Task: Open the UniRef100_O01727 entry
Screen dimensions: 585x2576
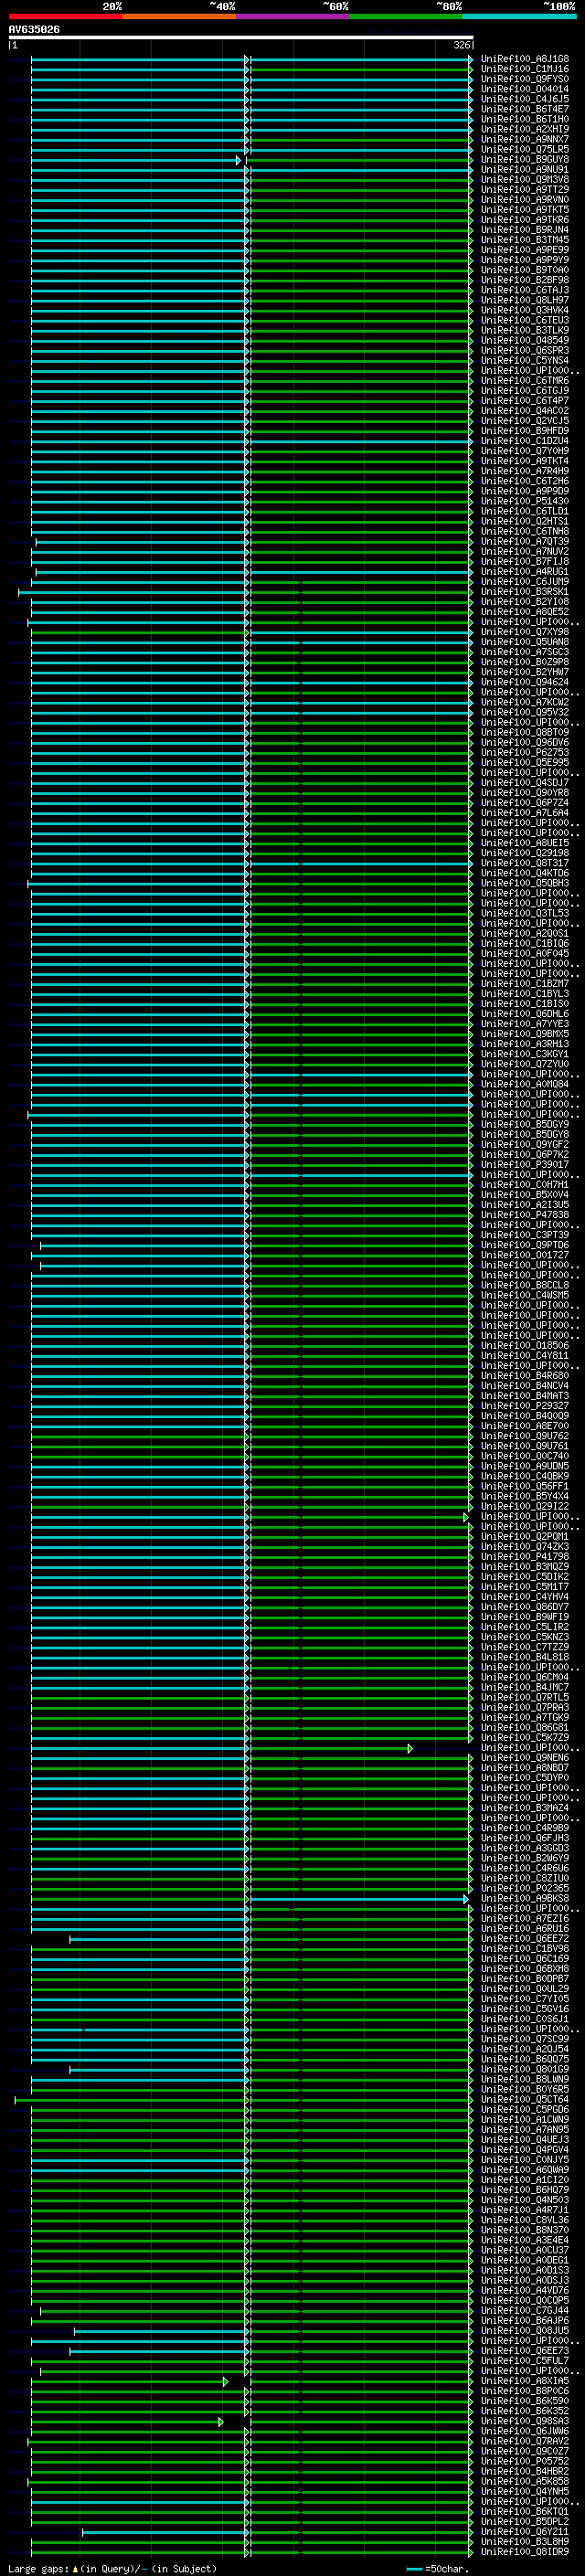Action: [525, 1255]
